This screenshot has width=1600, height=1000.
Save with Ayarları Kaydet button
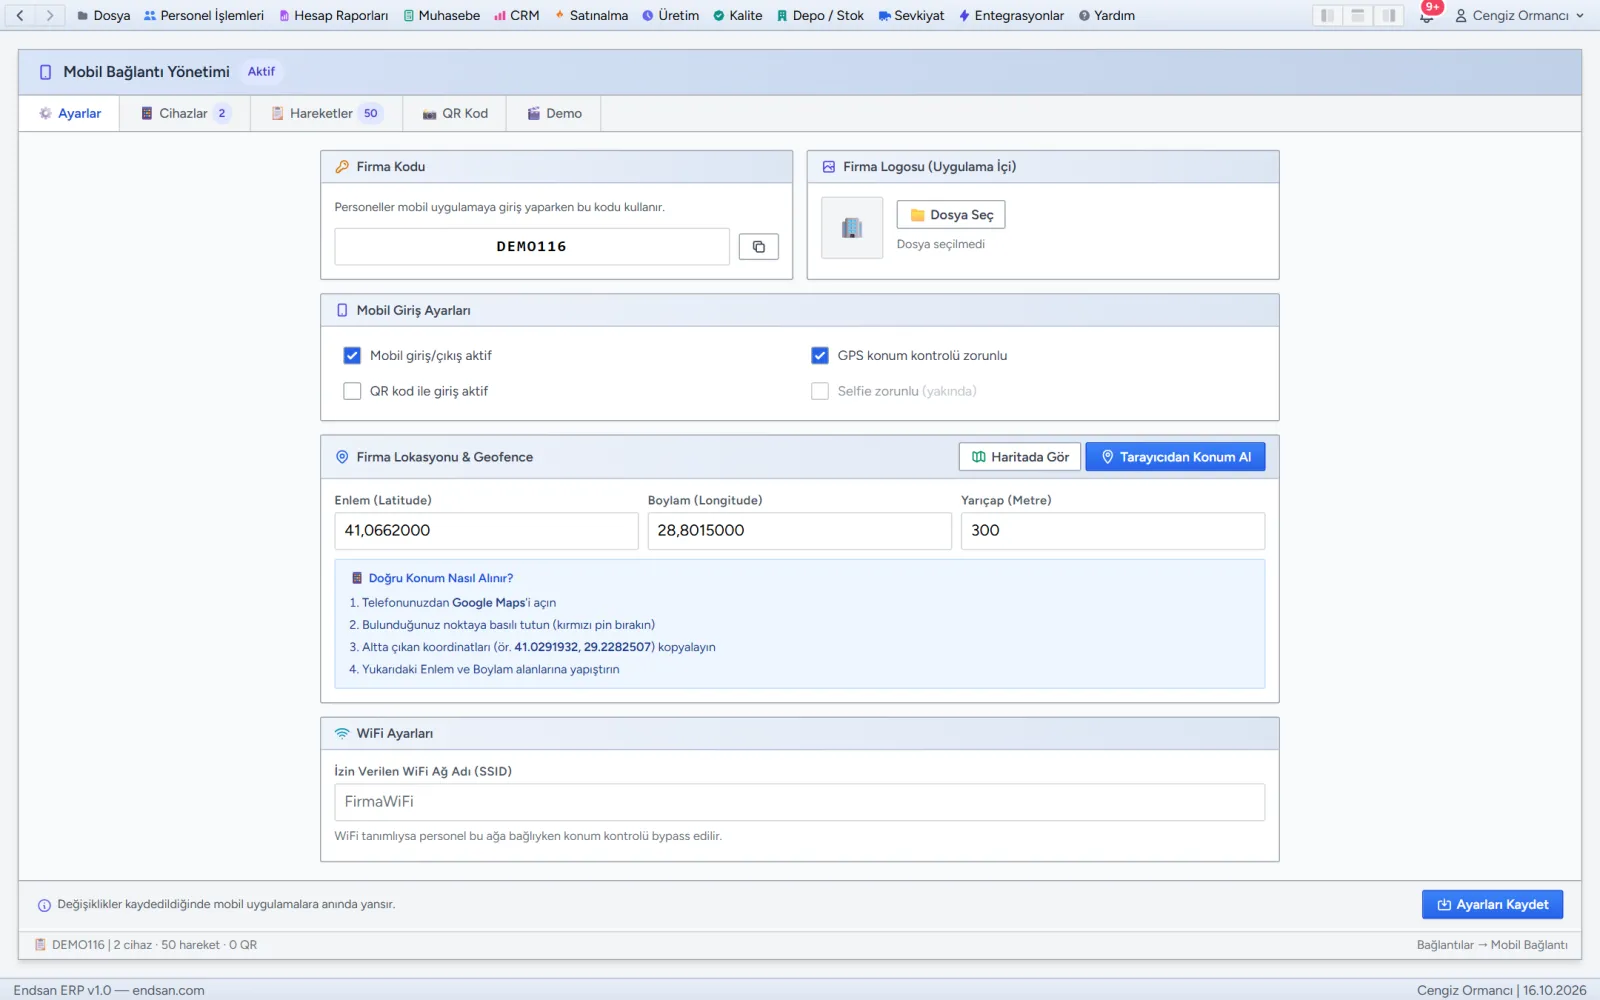1492,904
